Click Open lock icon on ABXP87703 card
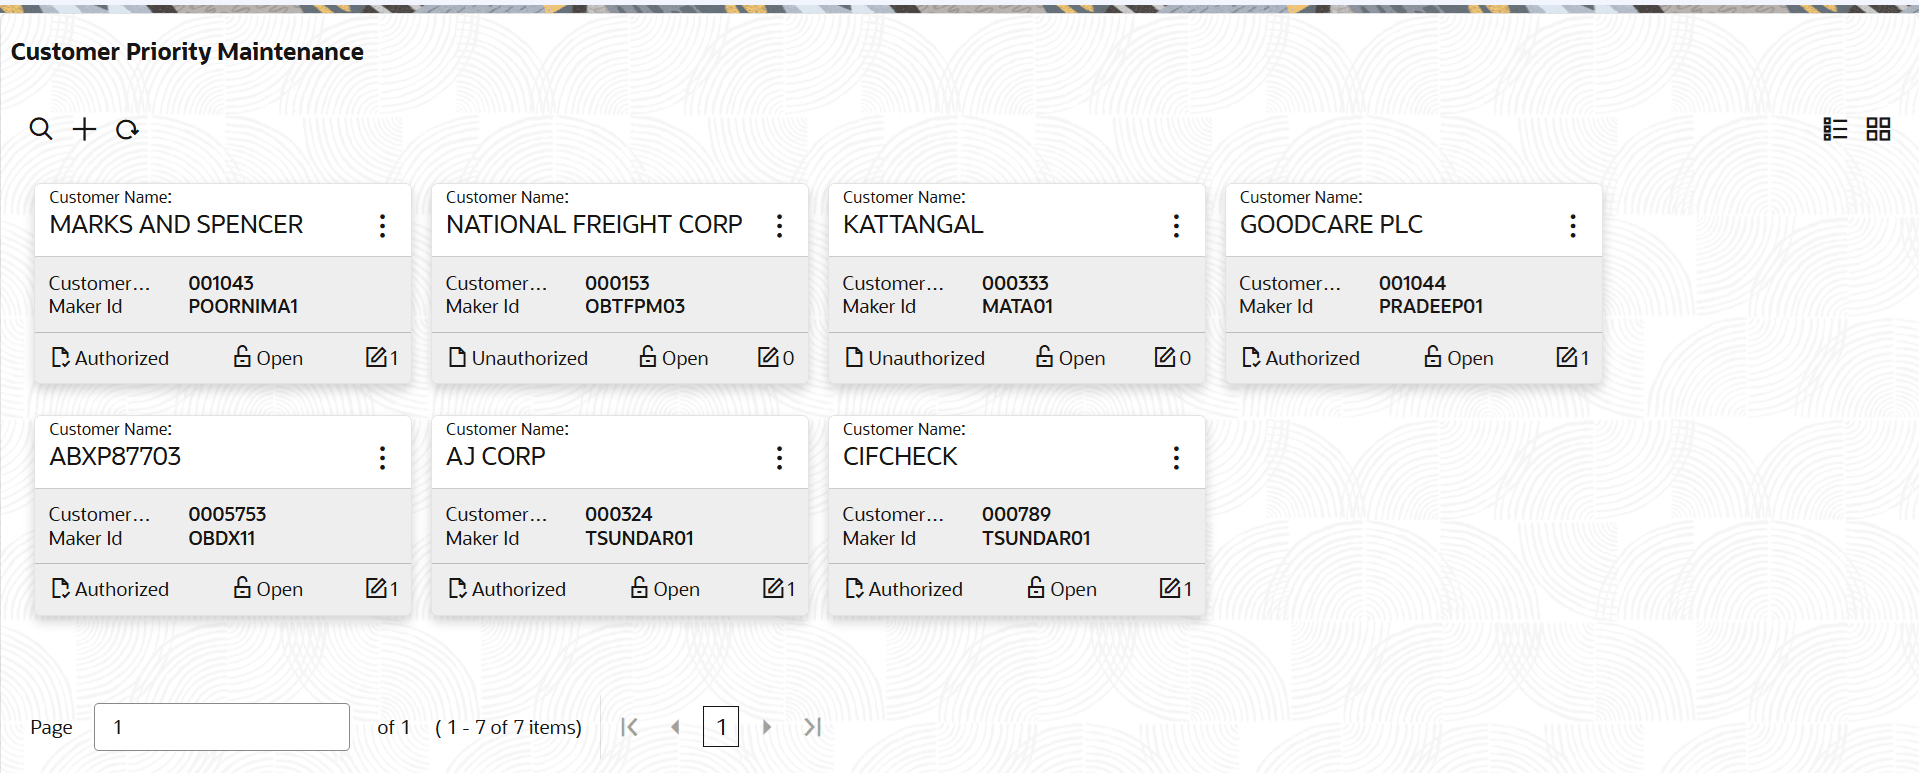This screenshot has height=773, width=1919. click(242, 587)
